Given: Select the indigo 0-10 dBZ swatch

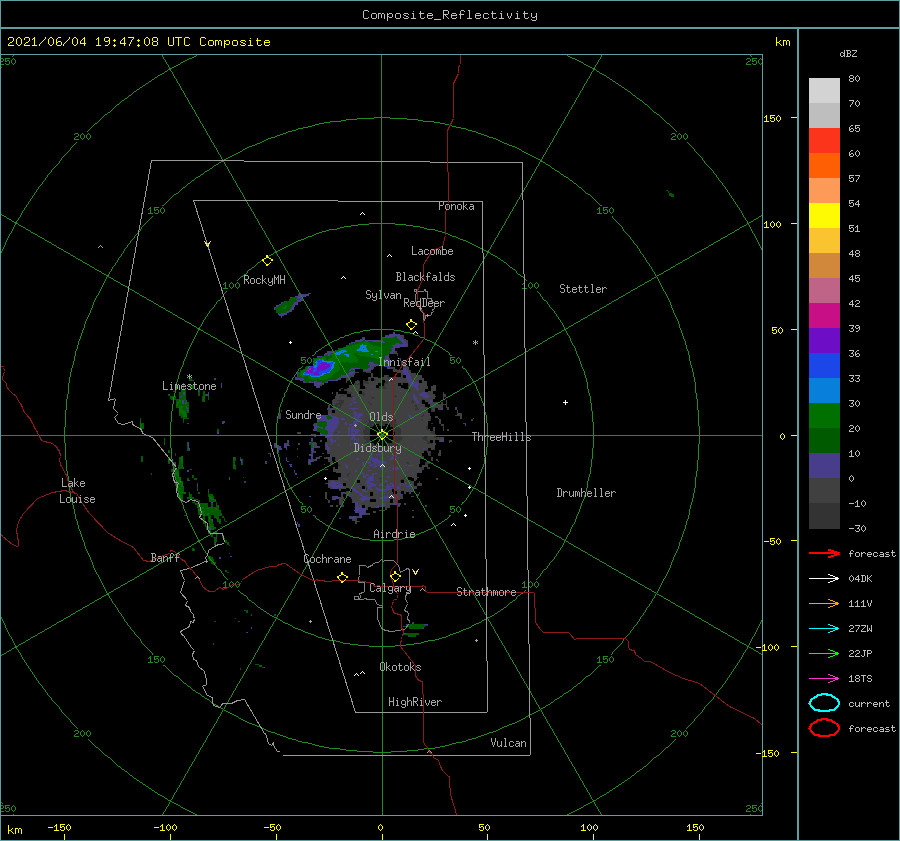Looking at the screenshot, I should pos(824,466).
